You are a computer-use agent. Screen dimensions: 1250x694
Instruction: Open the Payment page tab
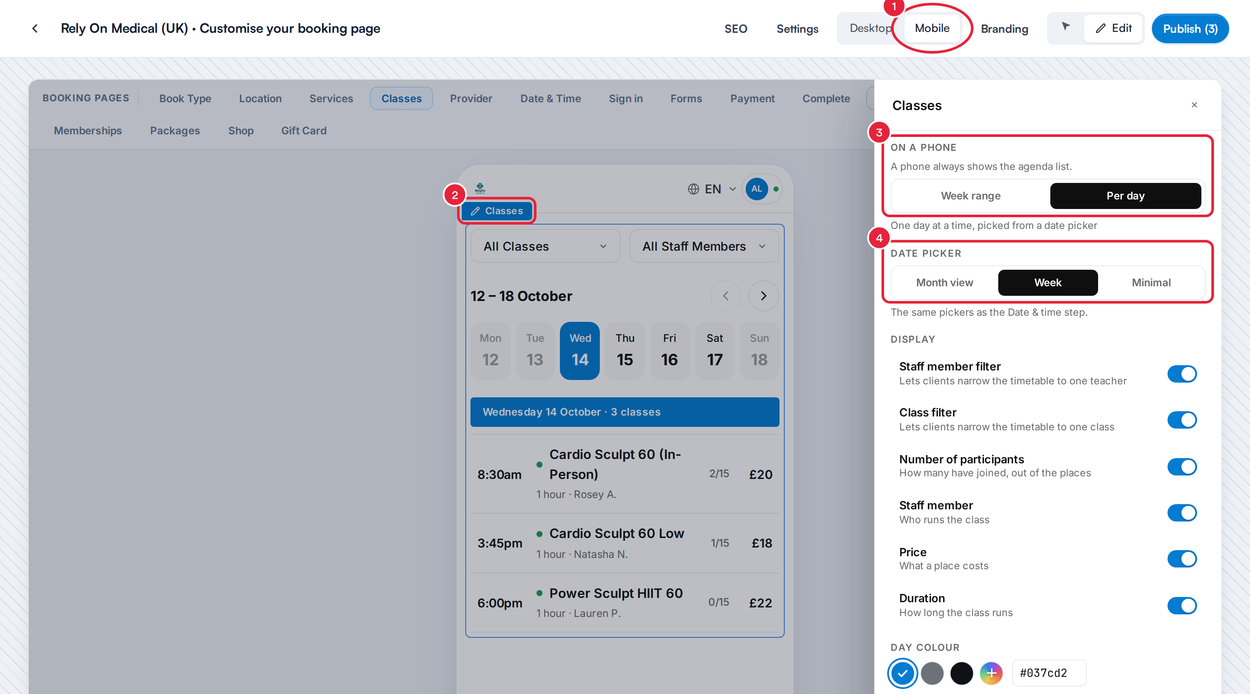point(752,98)
